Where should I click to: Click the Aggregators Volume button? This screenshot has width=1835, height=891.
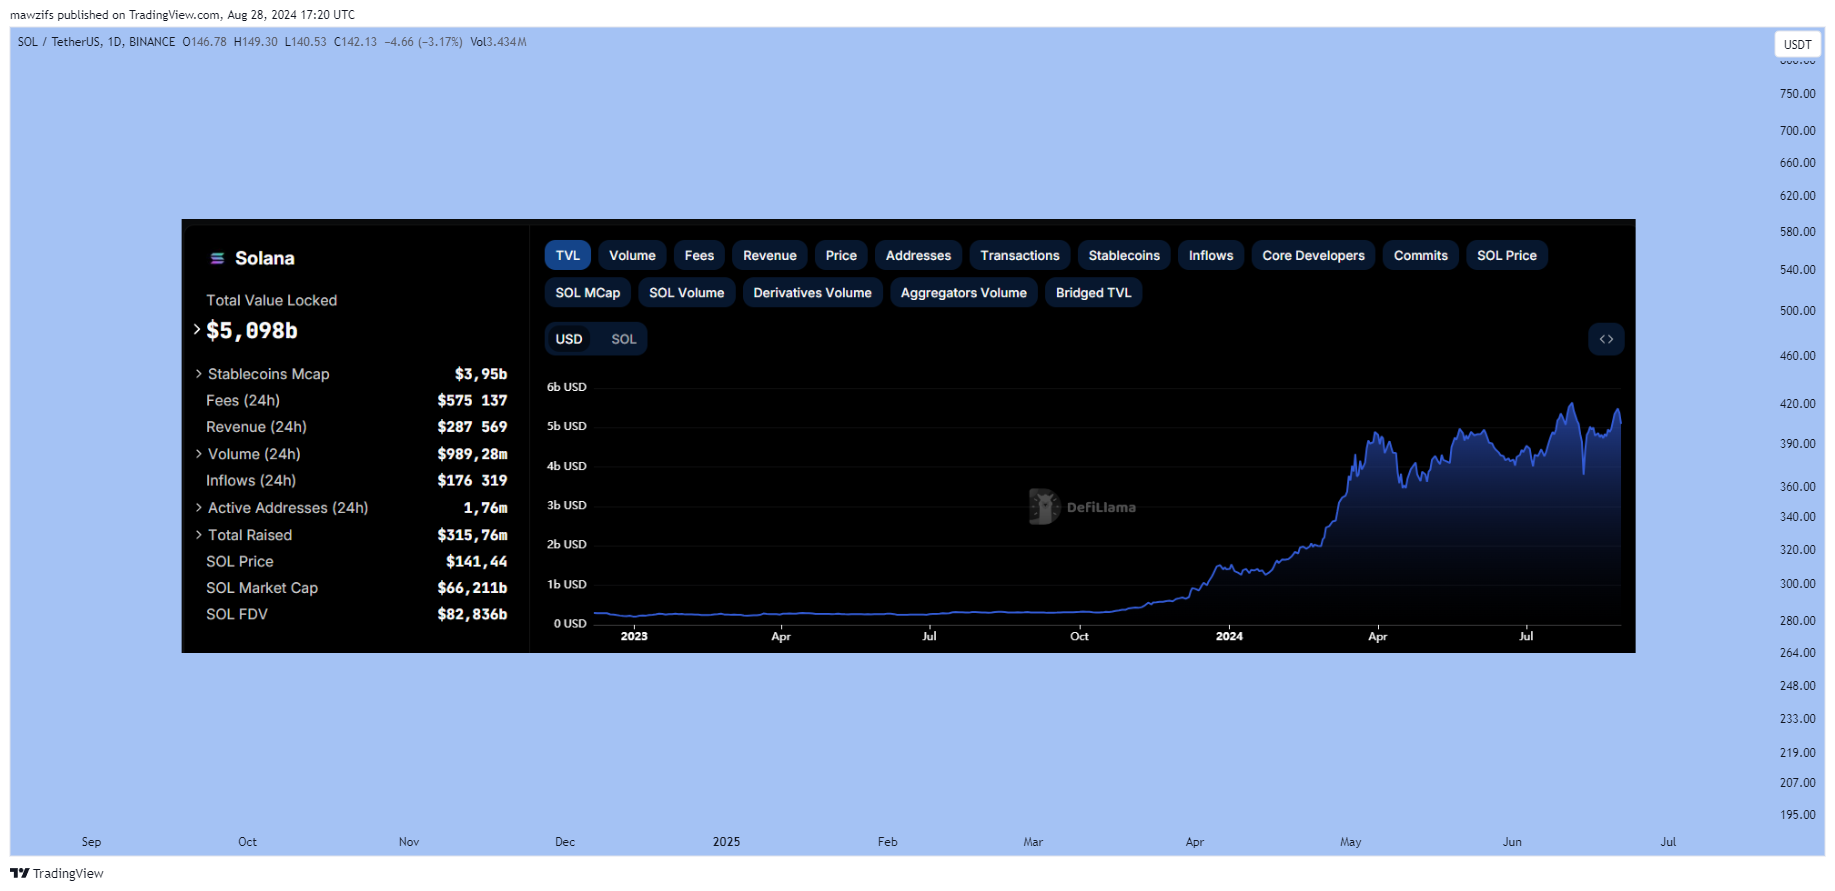coord(964,292)
